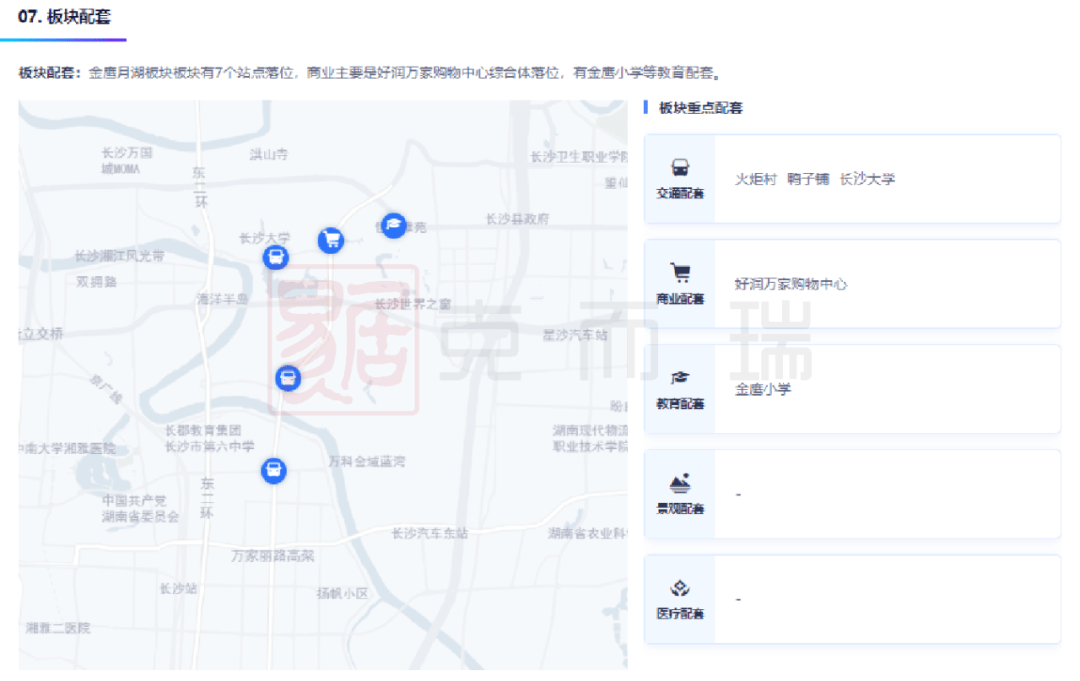
Task: Select 鸭子铺 station in traffic row
Action: pos(807,179)
